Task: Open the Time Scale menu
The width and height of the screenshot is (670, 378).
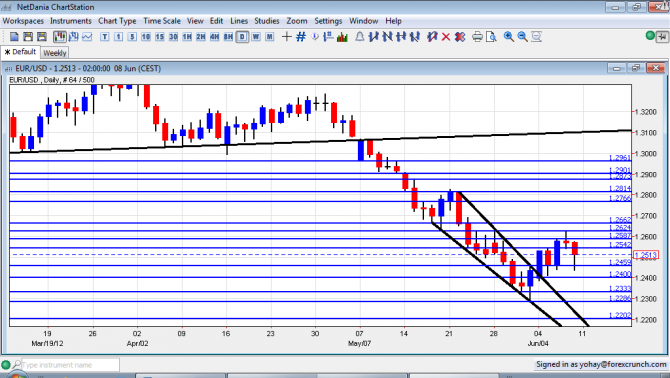Action: coord(162,21)
